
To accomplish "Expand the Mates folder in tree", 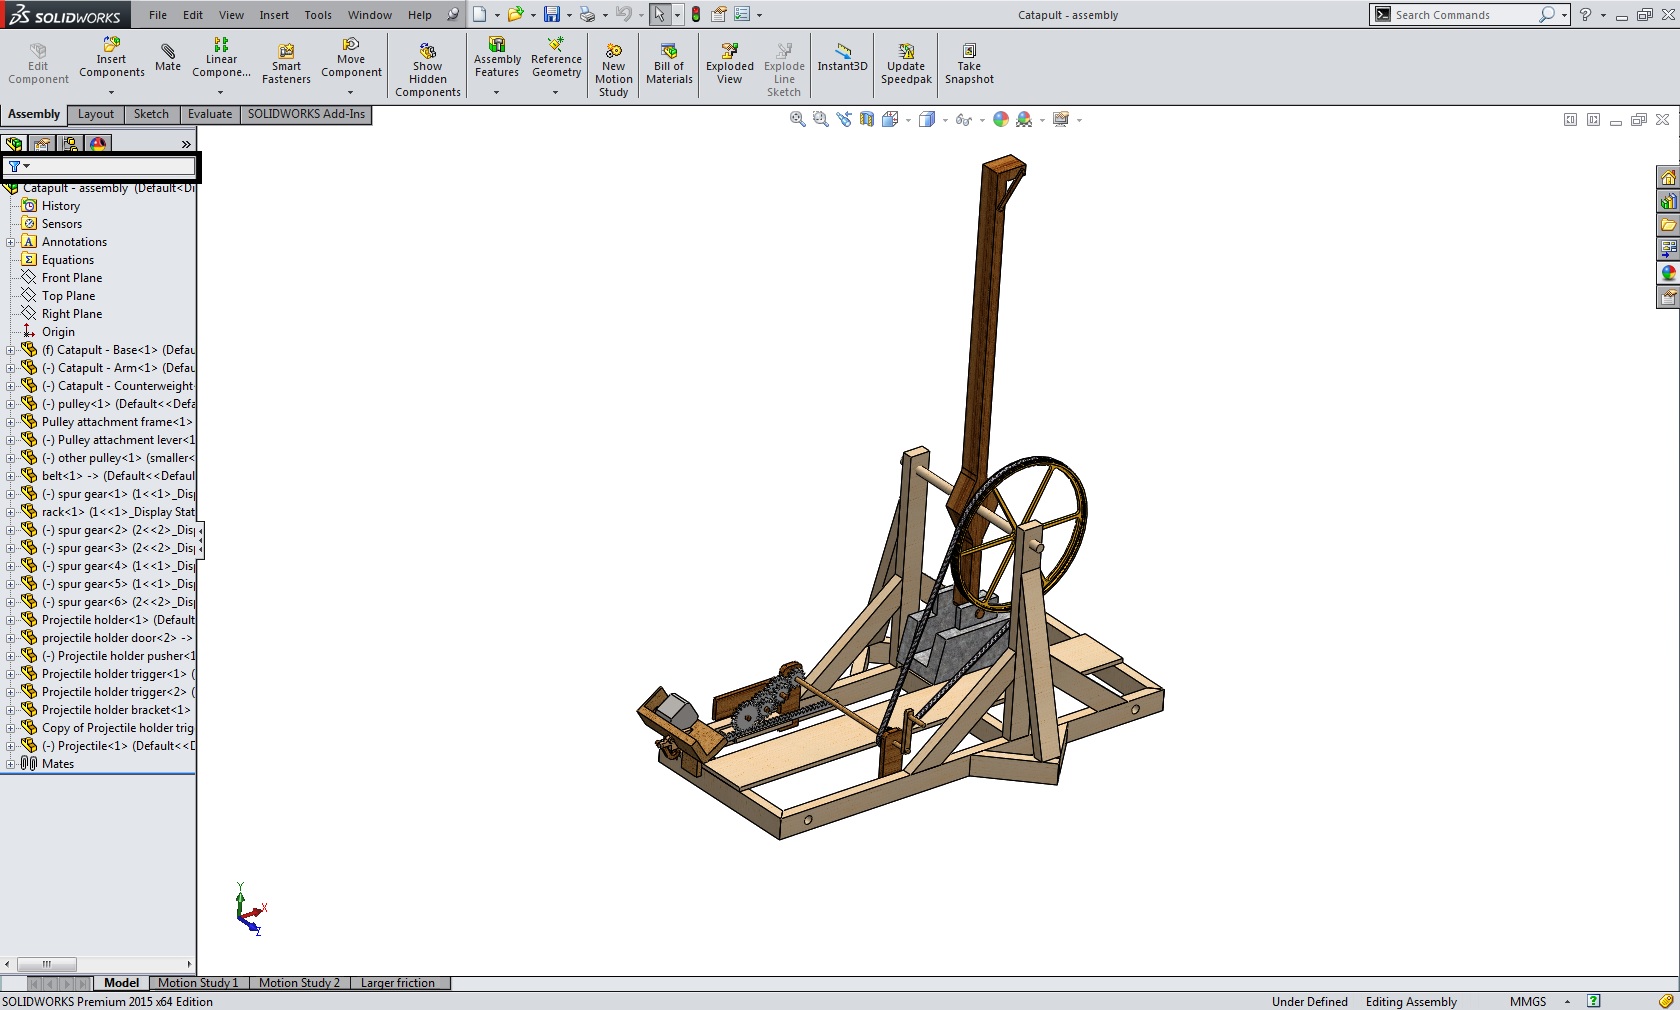I will pyautogui.click(x=11, y=764).
